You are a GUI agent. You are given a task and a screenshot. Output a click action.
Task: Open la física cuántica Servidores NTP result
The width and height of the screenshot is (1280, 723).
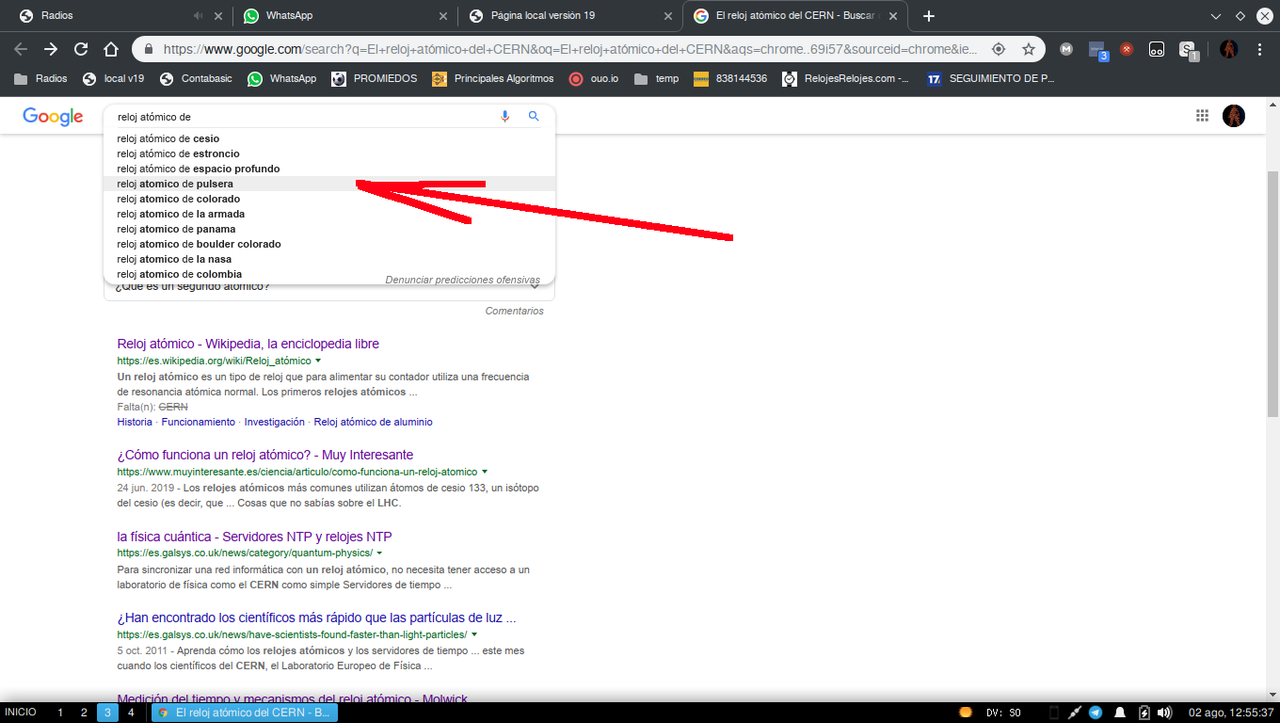(254, 536)
